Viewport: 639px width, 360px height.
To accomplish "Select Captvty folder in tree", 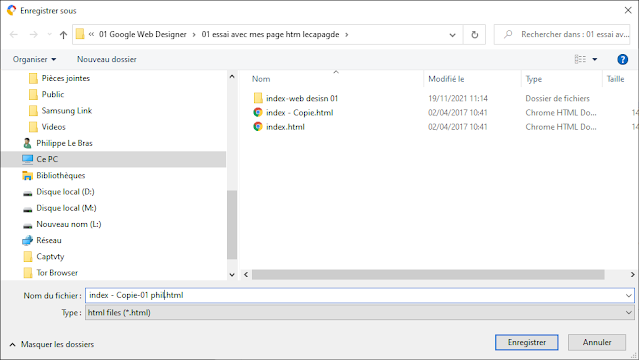I will pos(50,257).
